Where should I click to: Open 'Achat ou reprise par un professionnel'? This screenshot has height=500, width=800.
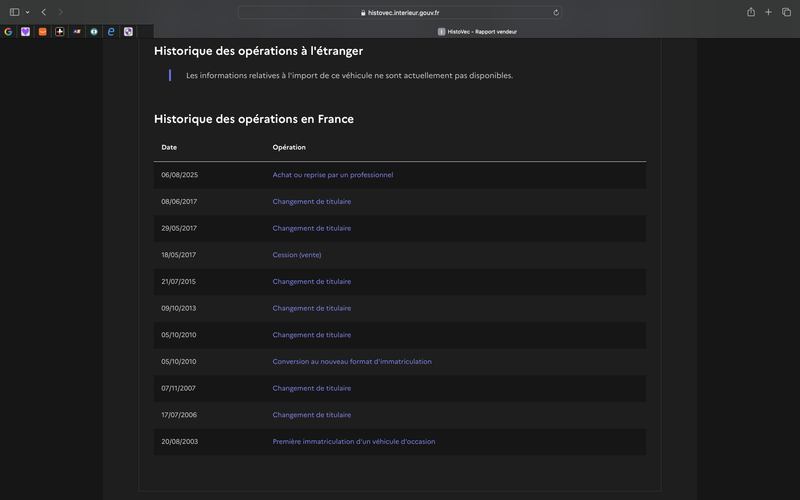[x=333, y=175]
